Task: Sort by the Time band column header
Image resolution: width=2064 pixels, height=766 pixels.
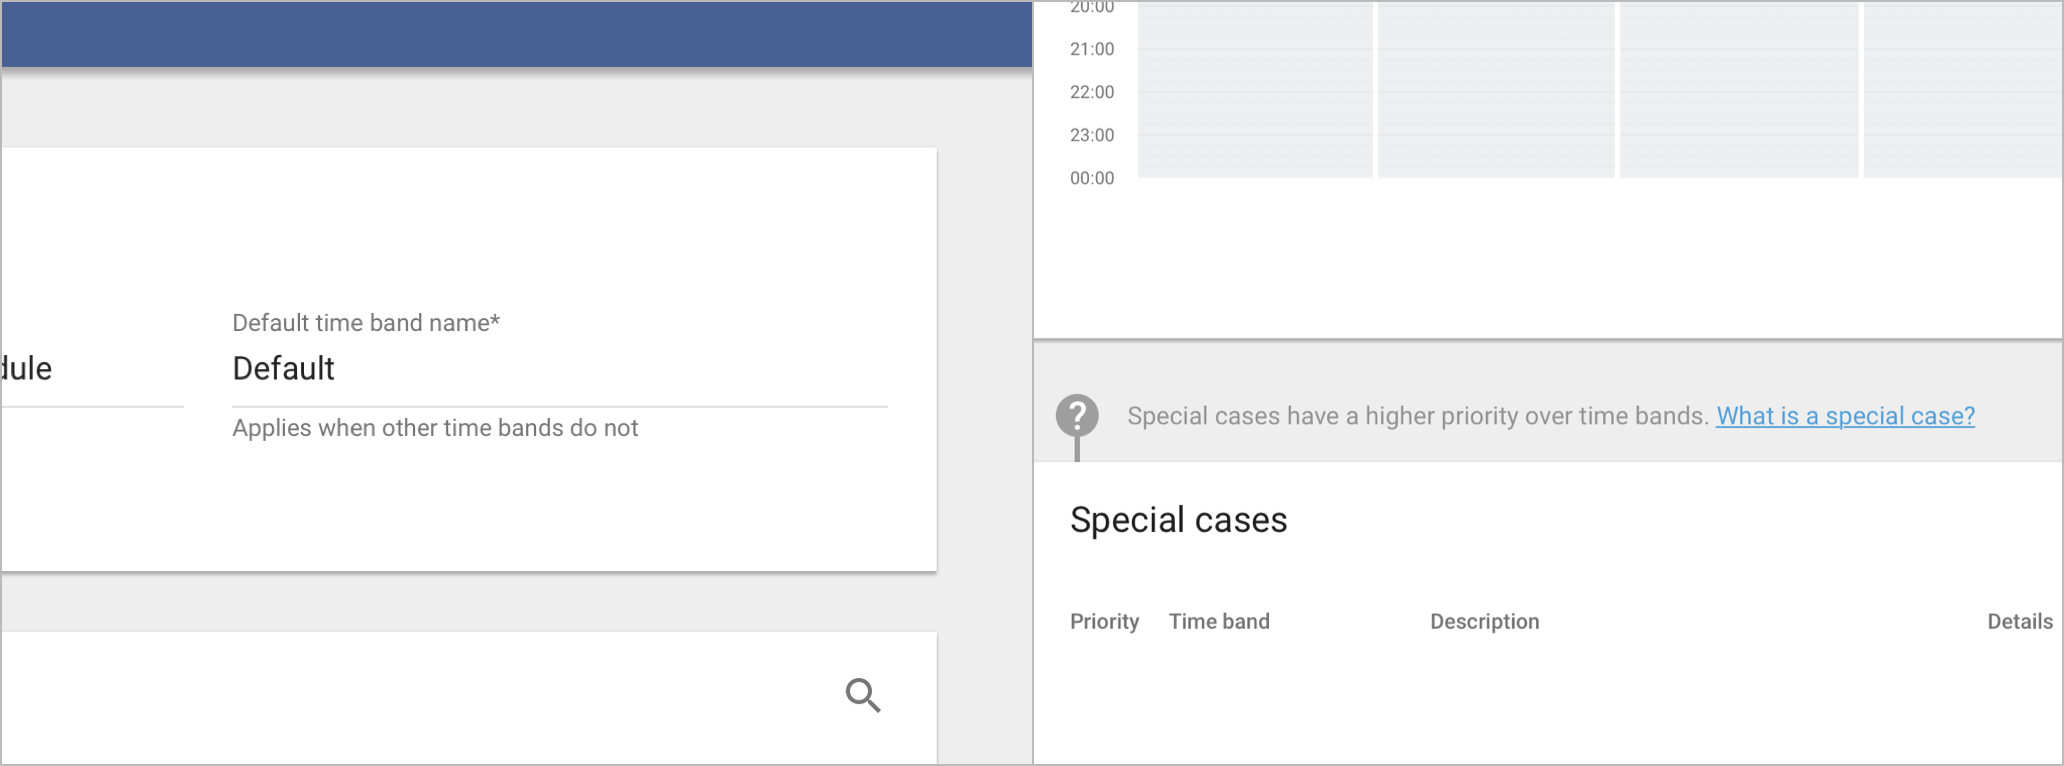Action: 1219,621
